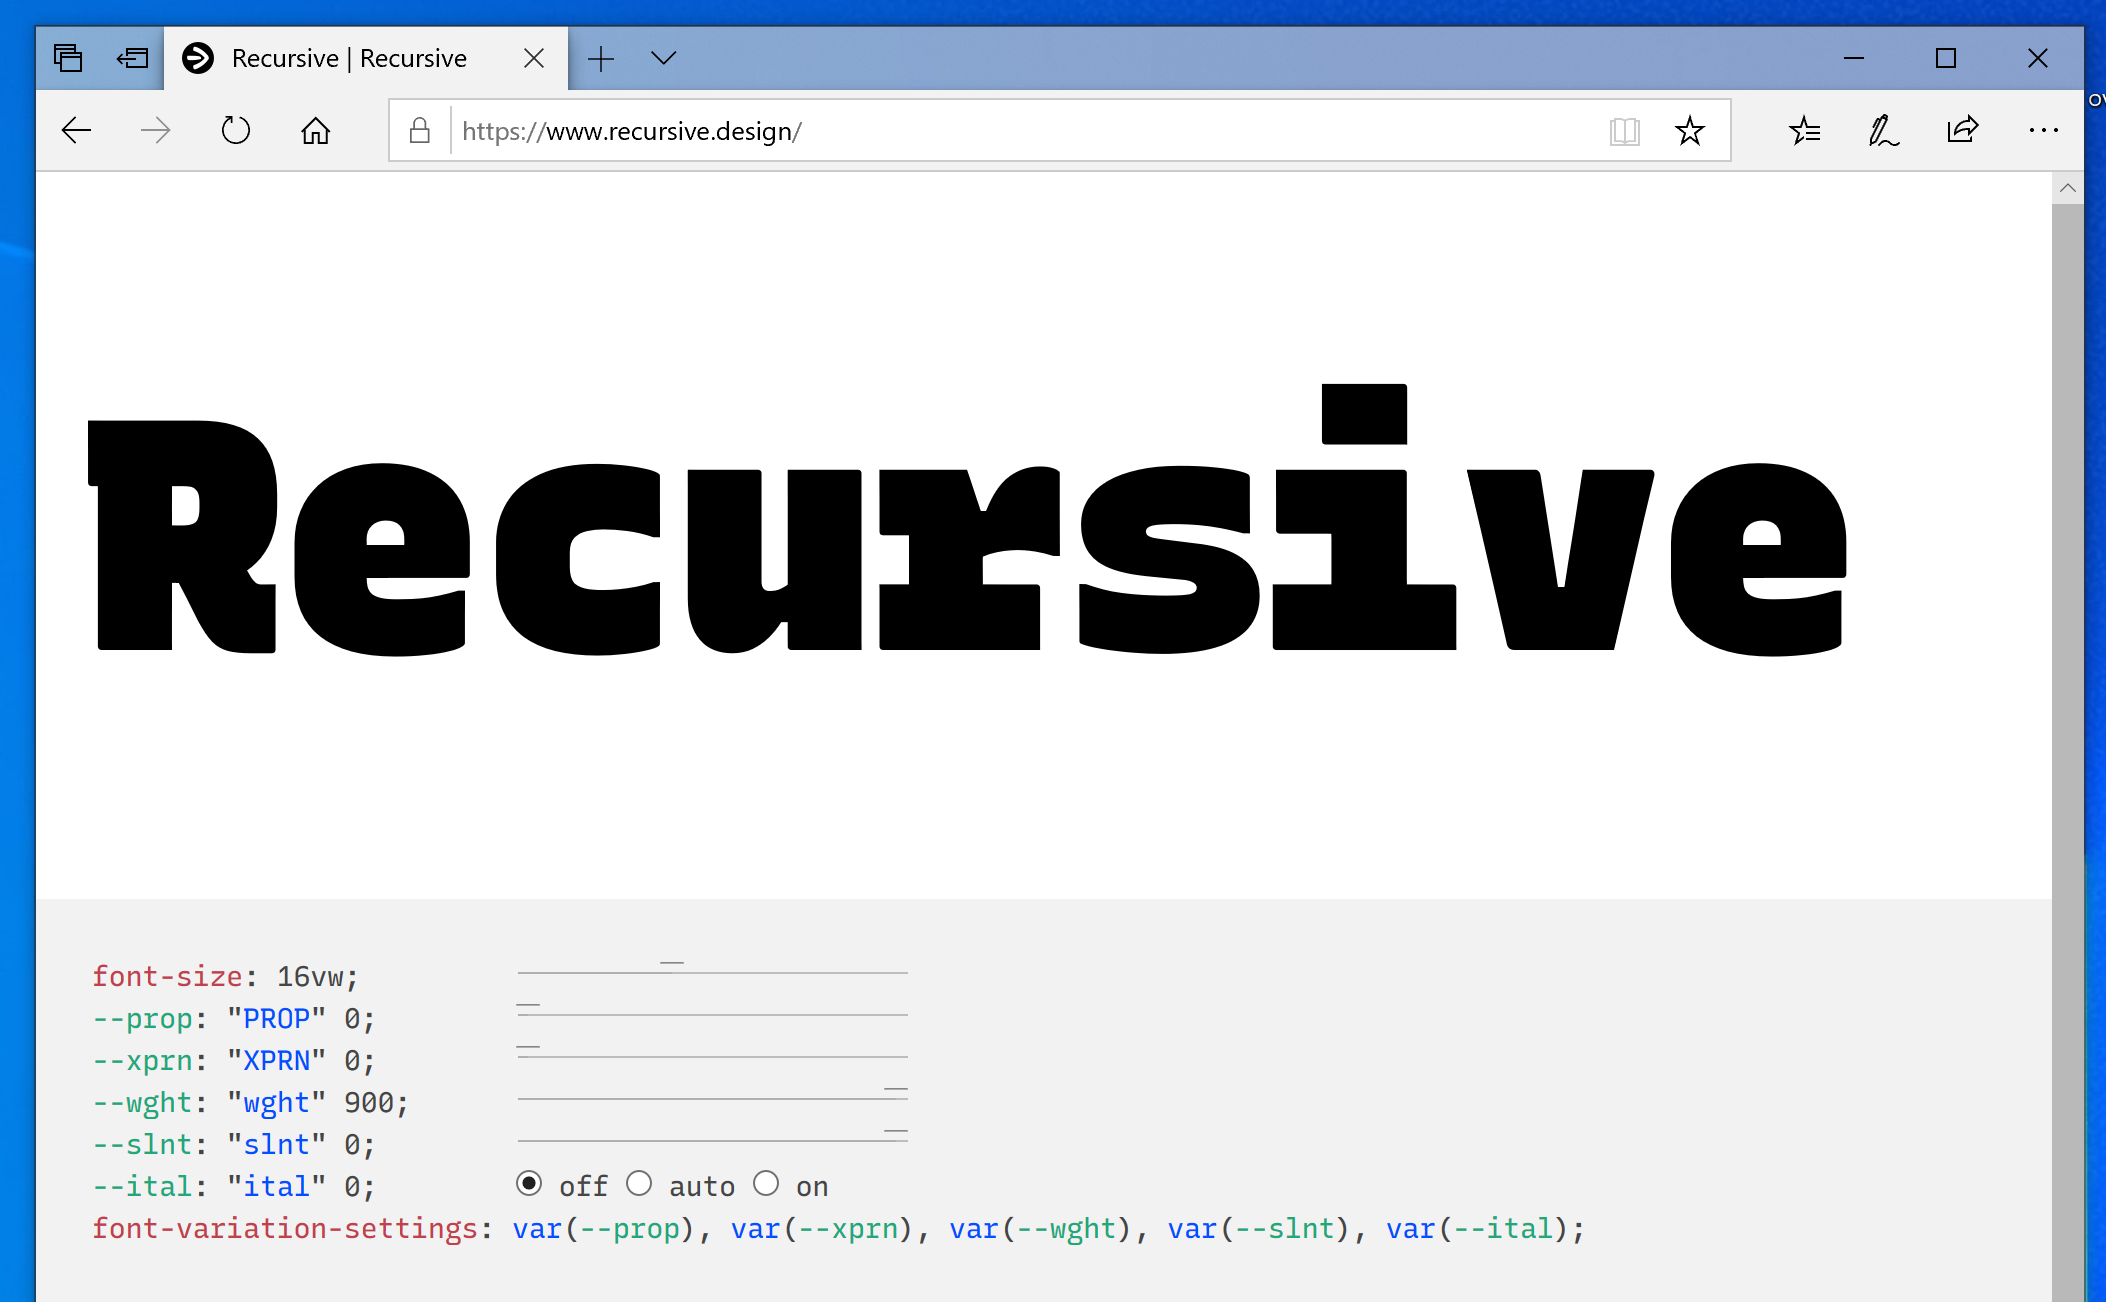
Task: Add page to favorites star
Action: click(1690, 131)
